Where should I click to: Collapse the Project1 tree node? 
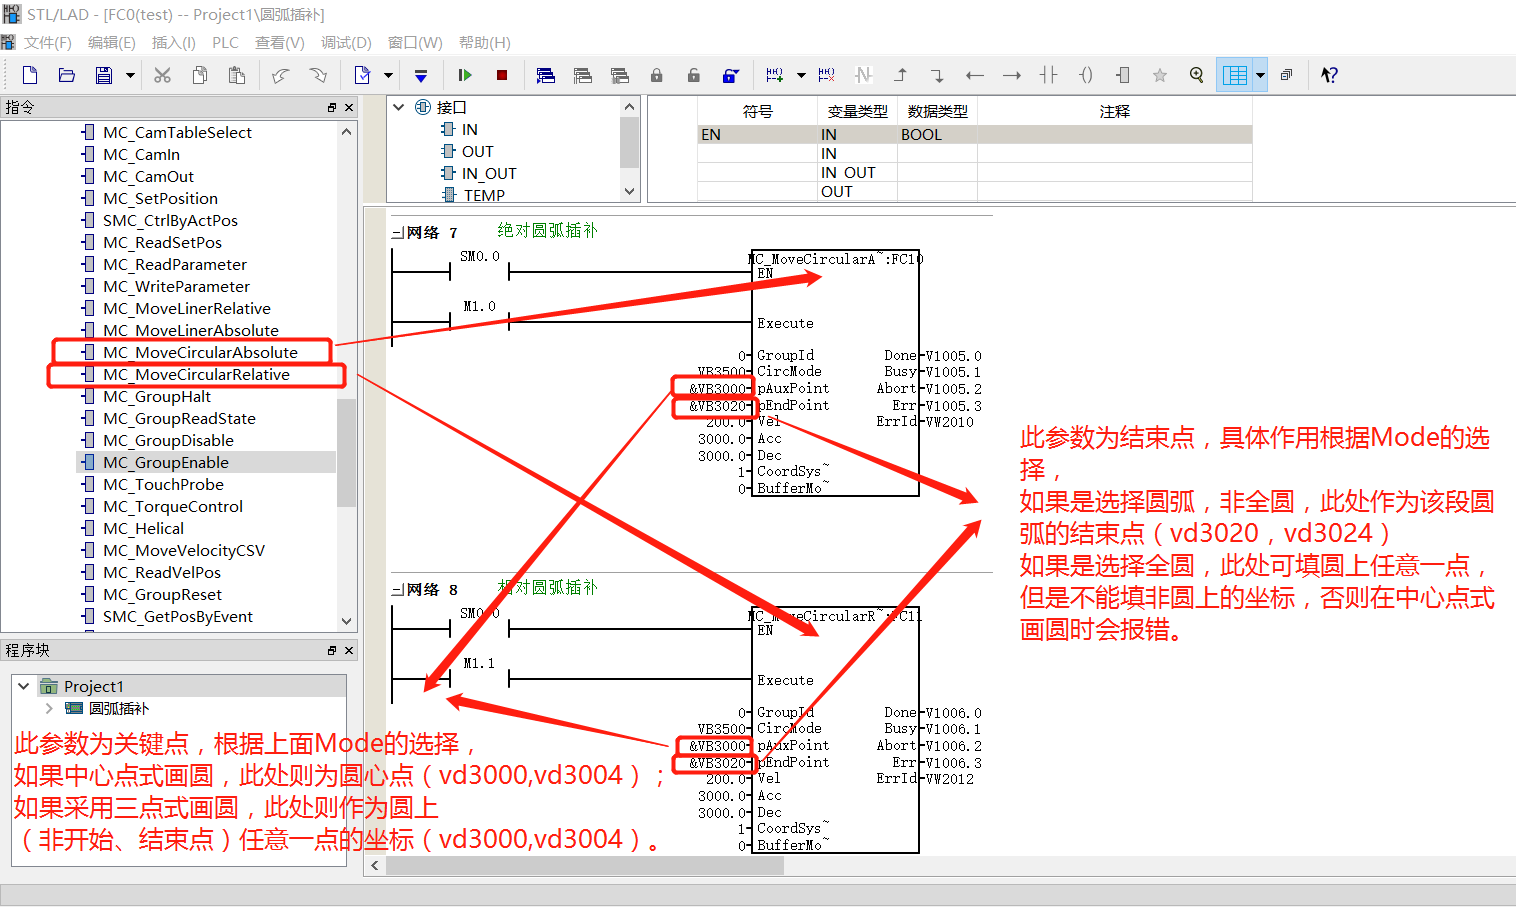pos(24,686)
